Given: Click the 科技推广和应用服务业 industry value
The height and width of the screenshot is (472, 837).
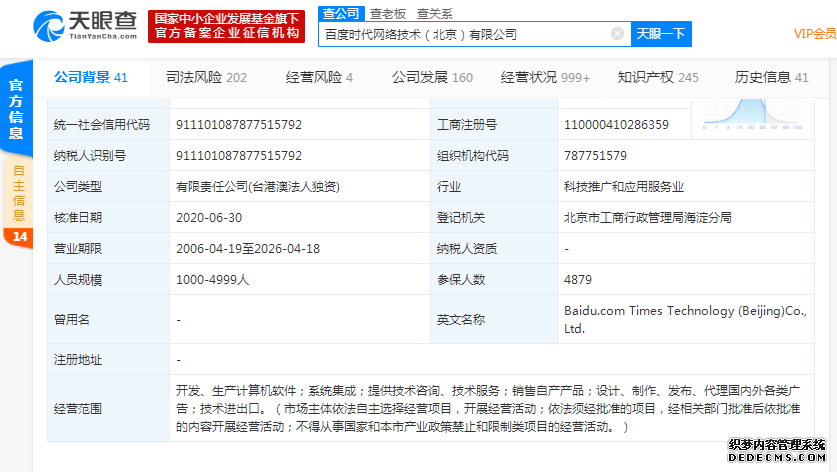Looking at the screenshot, I should click(623, 187).
